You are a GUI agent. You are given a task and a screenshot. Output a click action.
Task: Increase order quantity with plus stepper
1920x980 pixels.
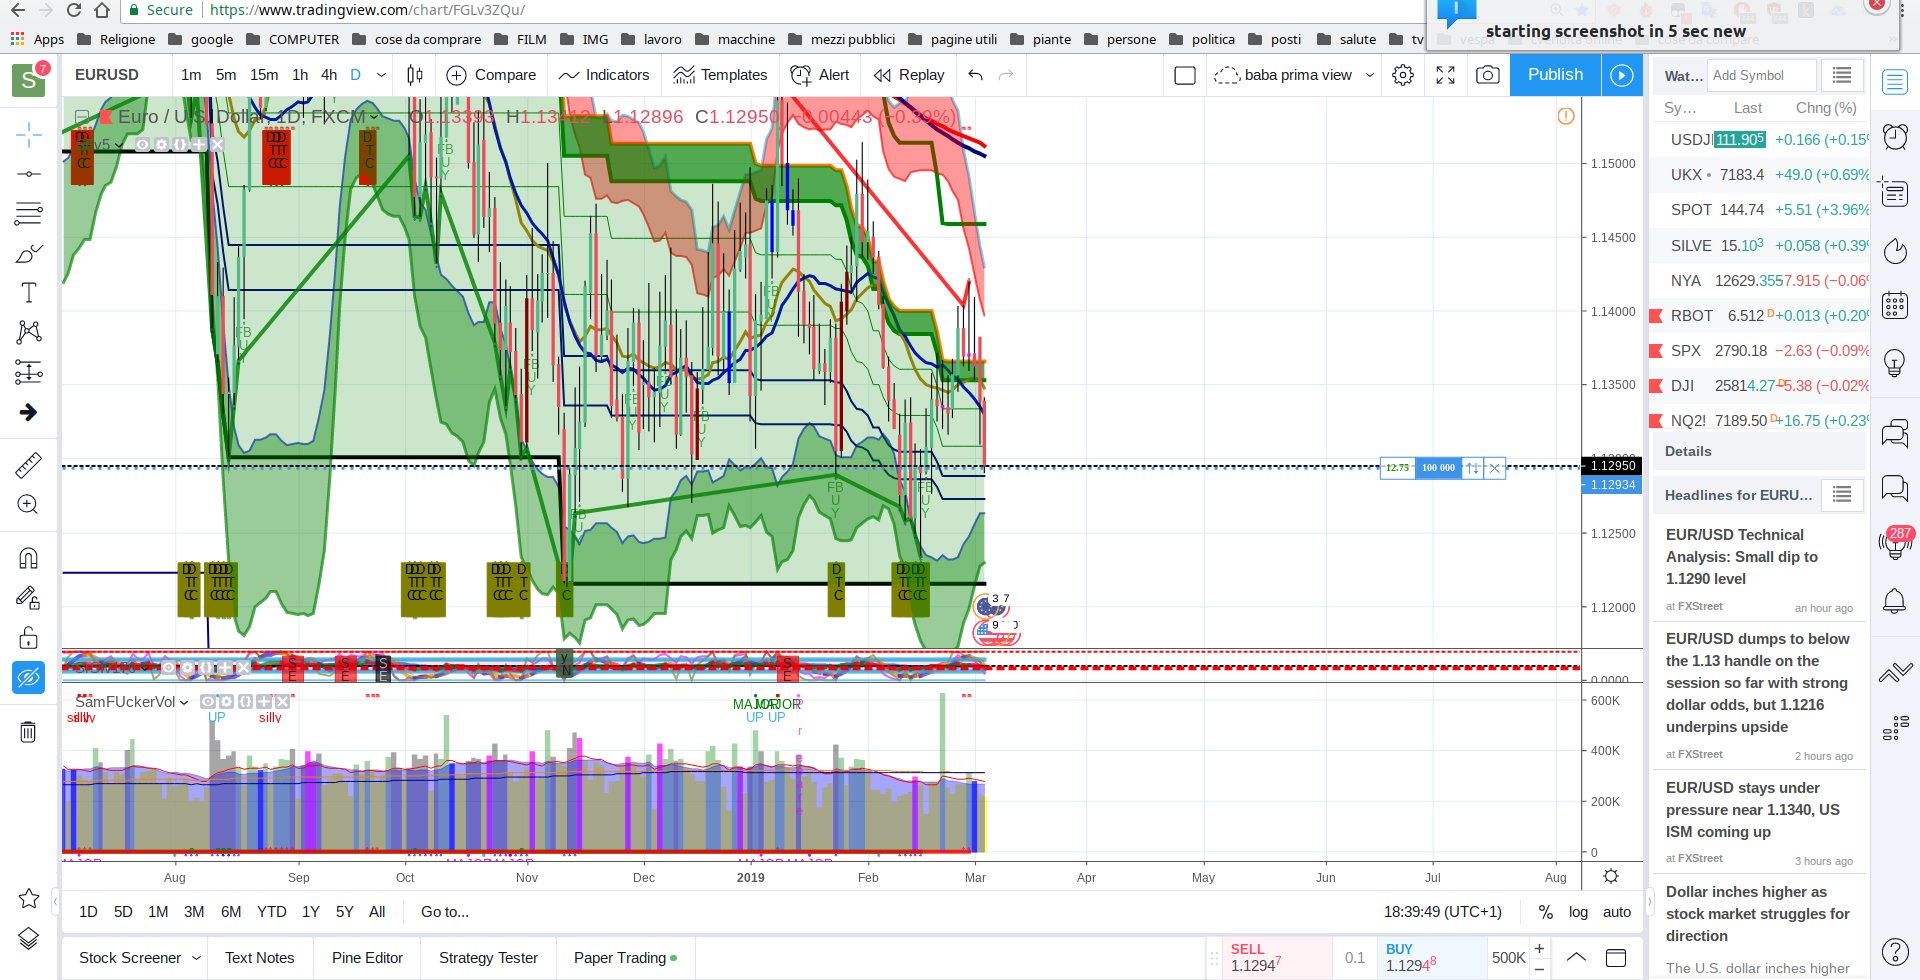pyautogui.click(x=1539, y=948)
